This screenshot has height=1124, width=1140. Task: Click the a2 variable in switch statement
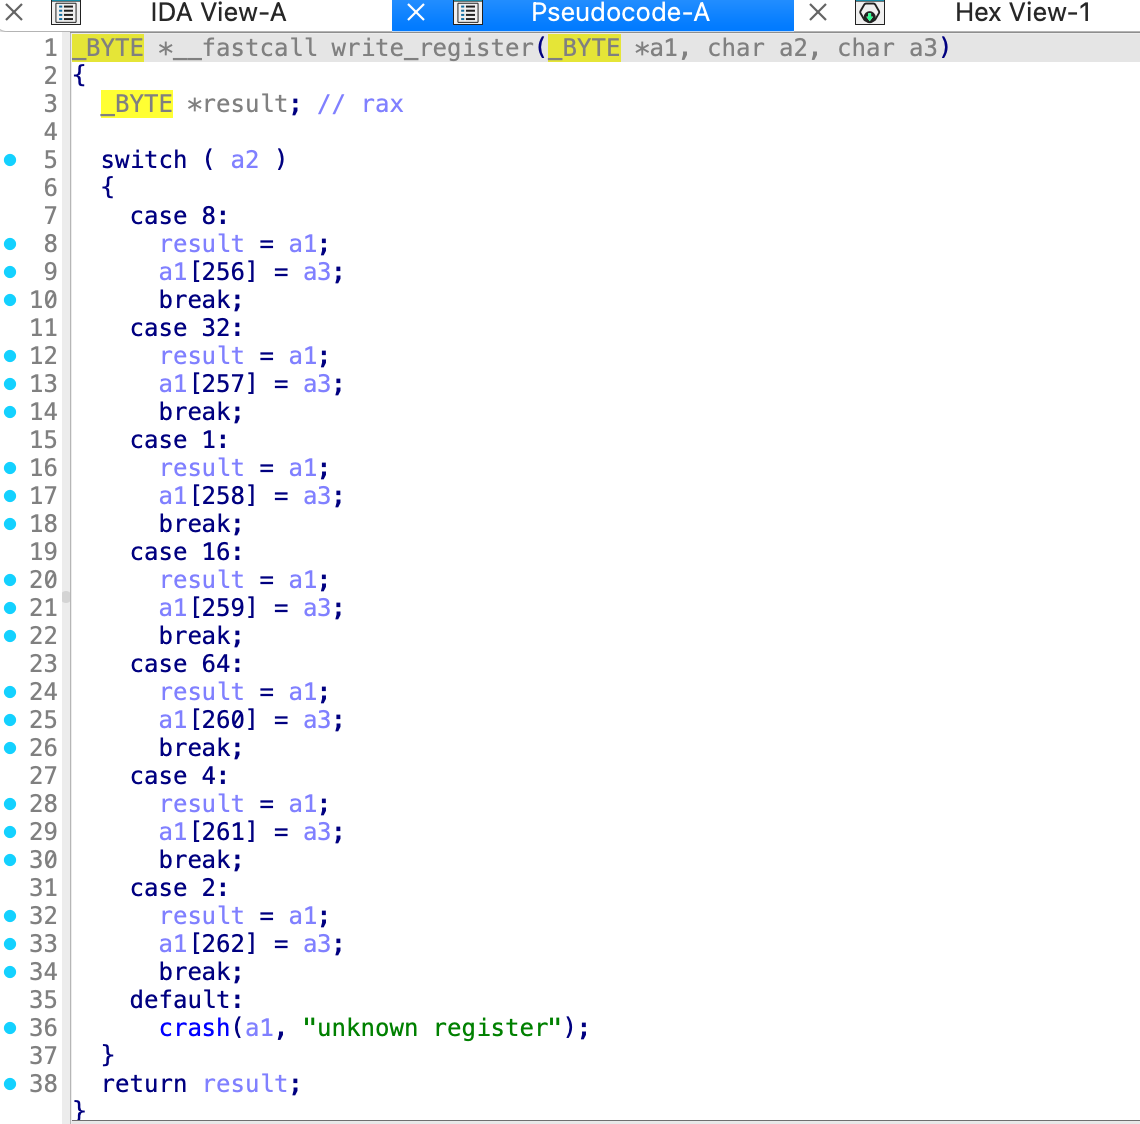[245, 160]
